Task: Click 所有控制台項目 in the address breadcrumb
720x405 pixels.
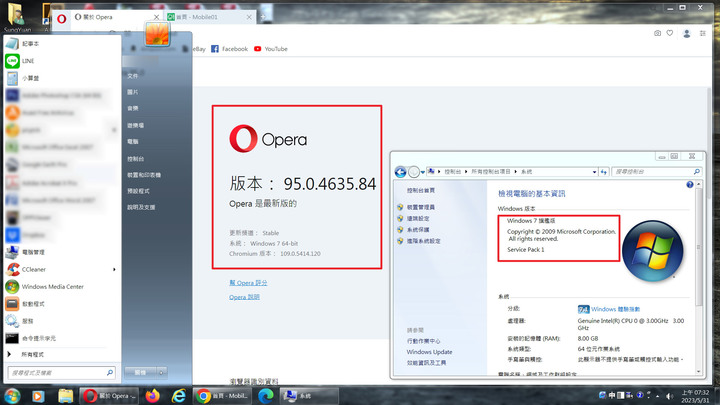Action: 490,172
